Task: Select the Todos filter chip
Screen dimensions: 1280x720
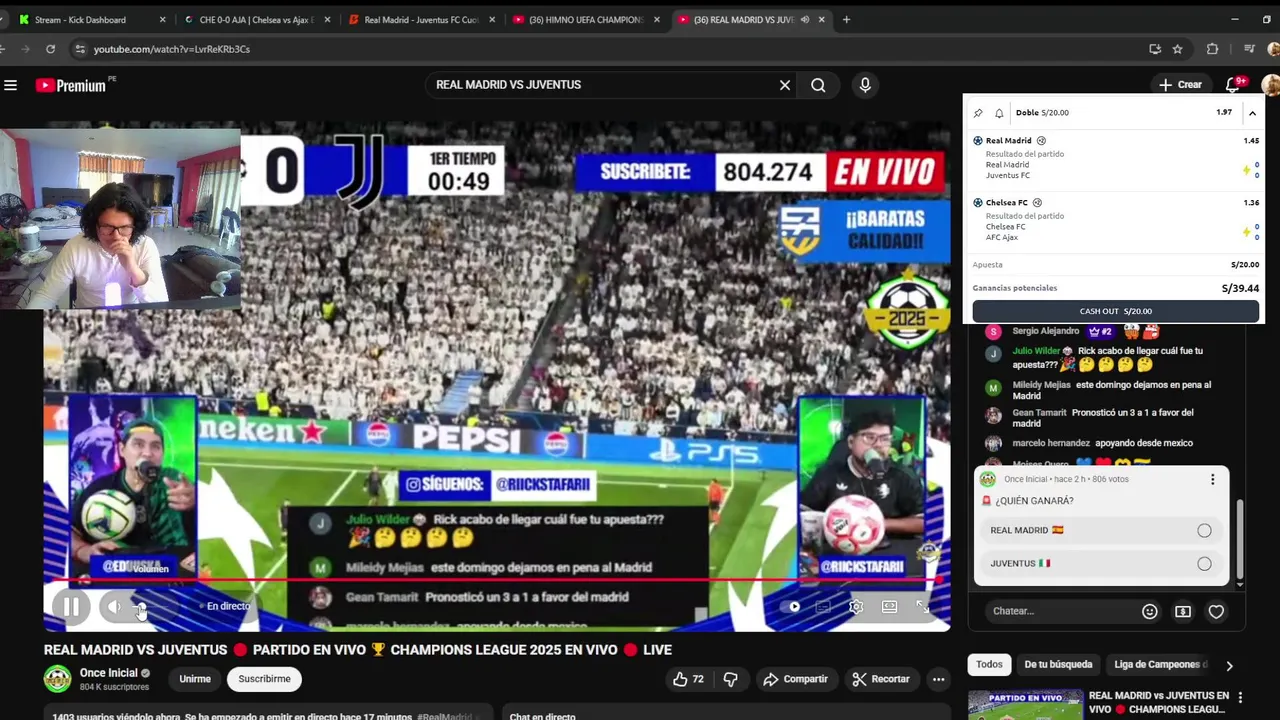Action: pyautogui.click(x=989, y=665)
